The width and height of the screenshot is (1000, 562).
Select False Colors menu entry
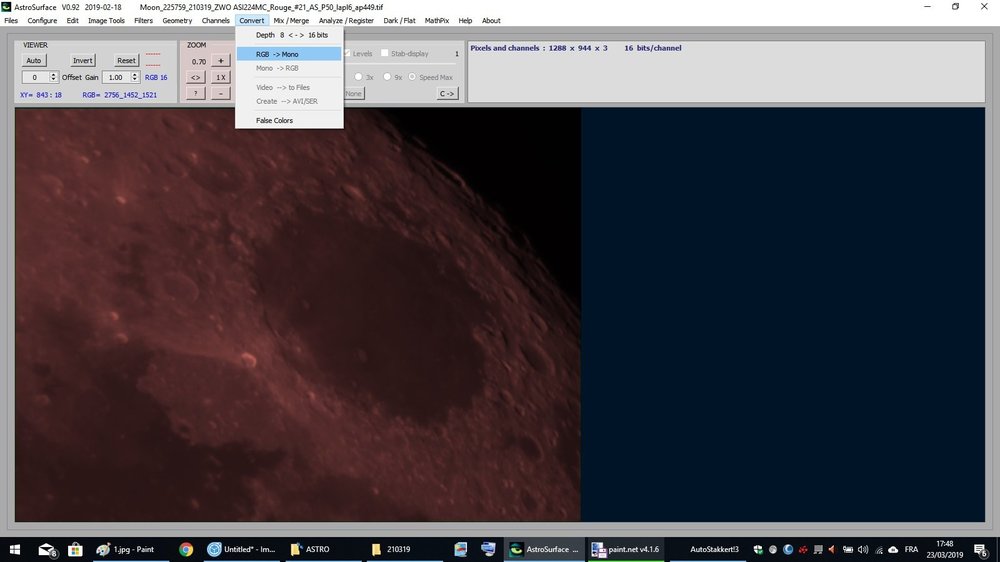point(274,121)
